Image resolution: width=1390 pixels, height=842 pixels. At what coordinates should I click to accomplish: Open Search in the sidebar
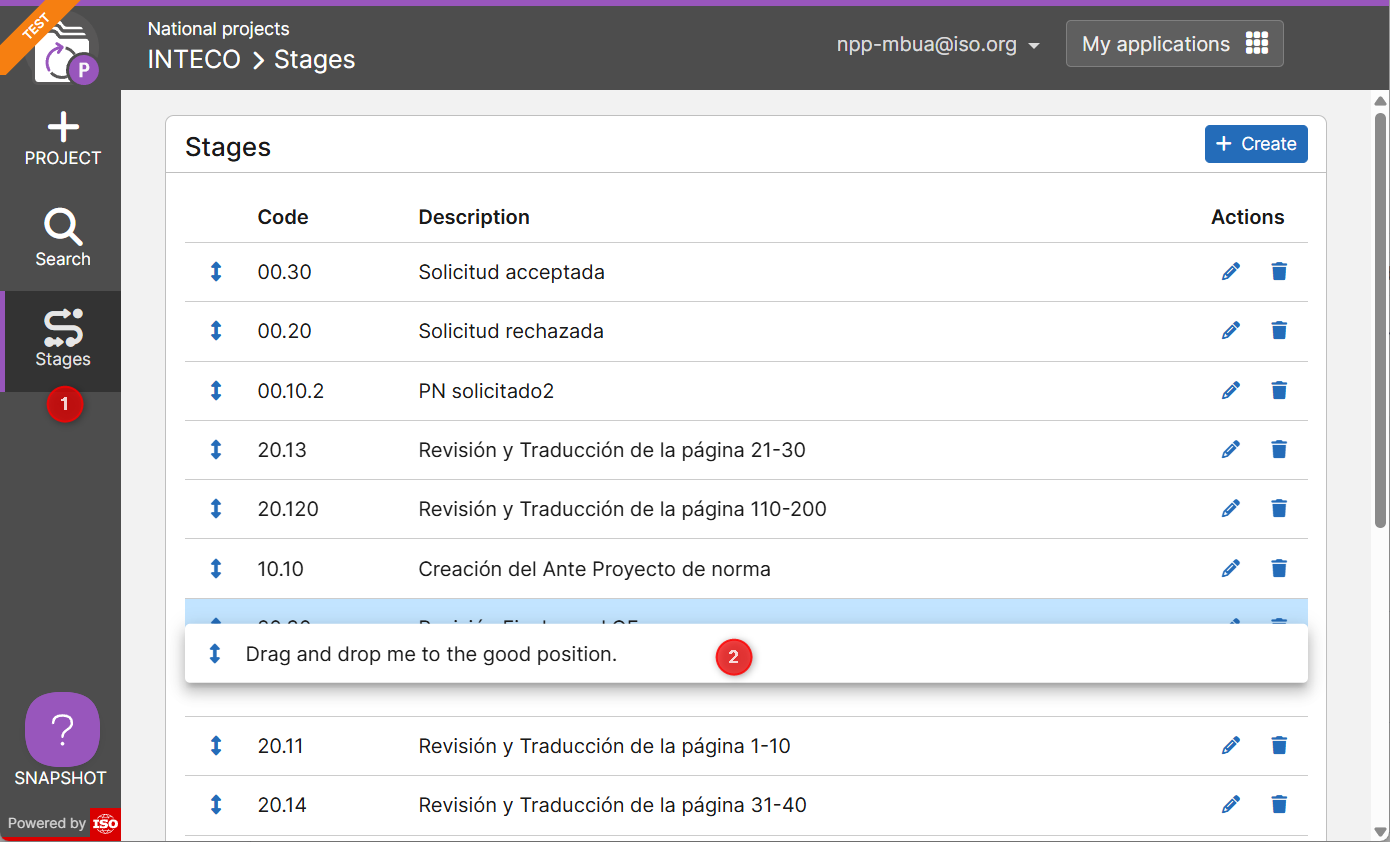(x=62, y=239)
